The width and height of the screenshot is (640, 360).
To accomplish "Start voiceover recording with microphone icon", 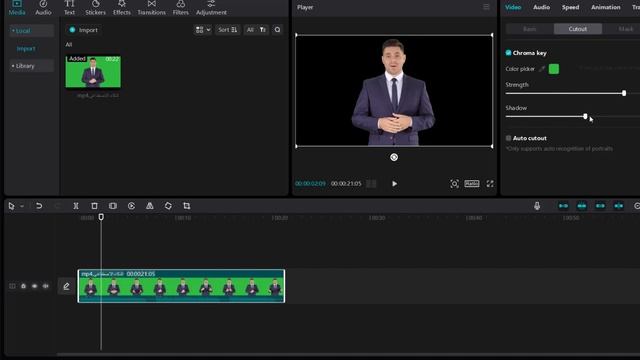I will tap(537, 206).
